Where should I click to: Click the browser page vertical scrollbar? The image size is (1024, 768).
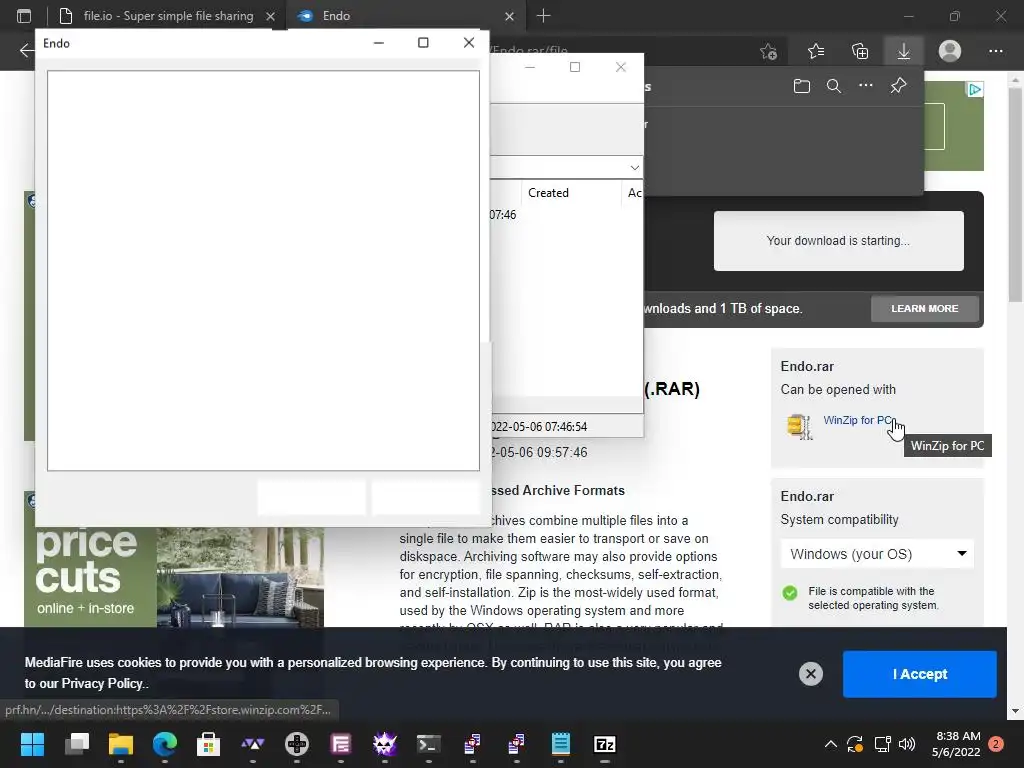pyautogui.click(x=1015, y=196)
